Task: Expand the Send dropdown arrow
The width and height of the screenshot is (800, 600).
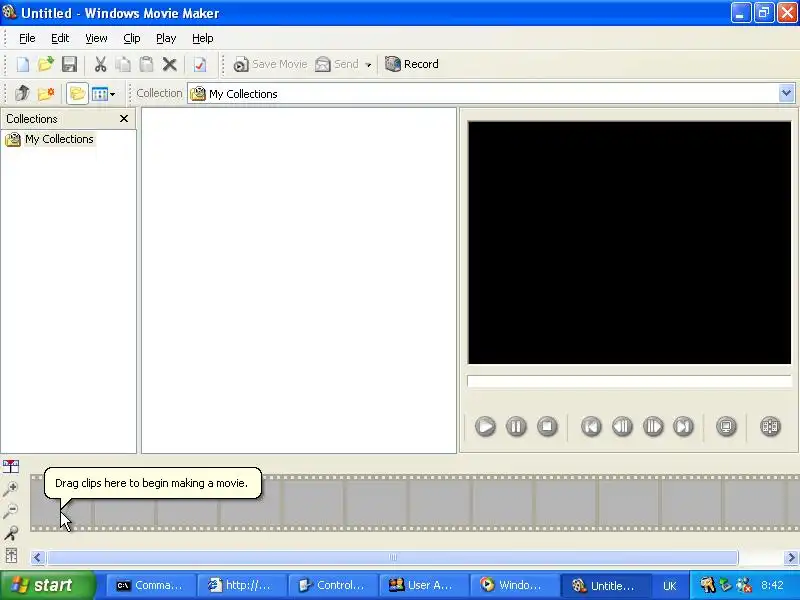Action: 368,65
